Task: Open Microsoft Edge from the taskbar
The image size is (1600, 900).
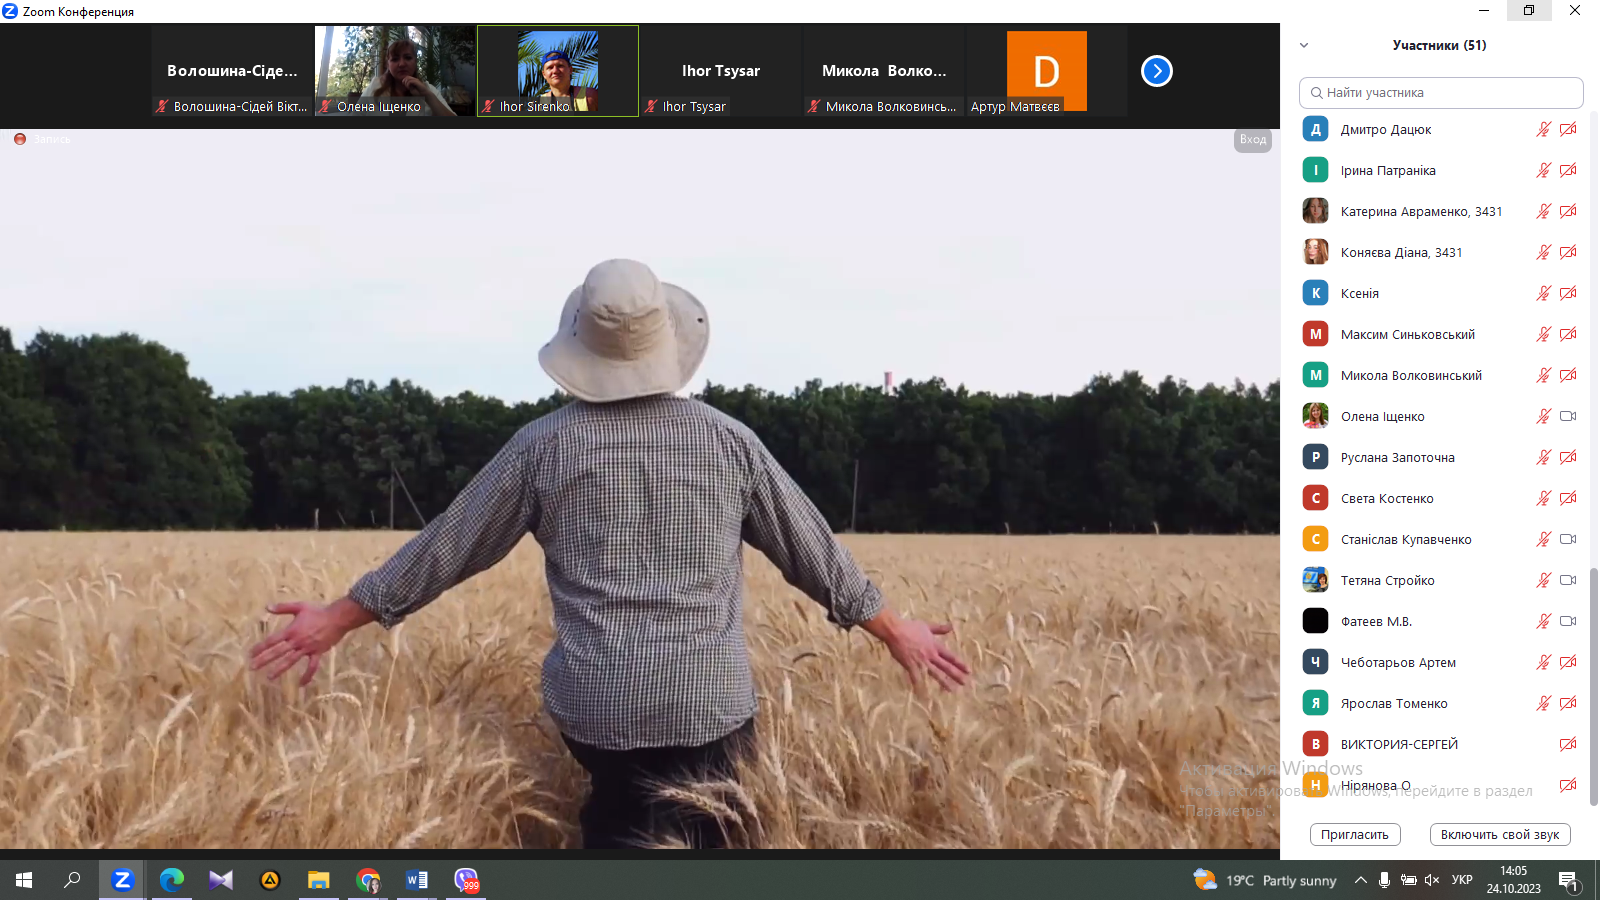Action: pos(172,880)
